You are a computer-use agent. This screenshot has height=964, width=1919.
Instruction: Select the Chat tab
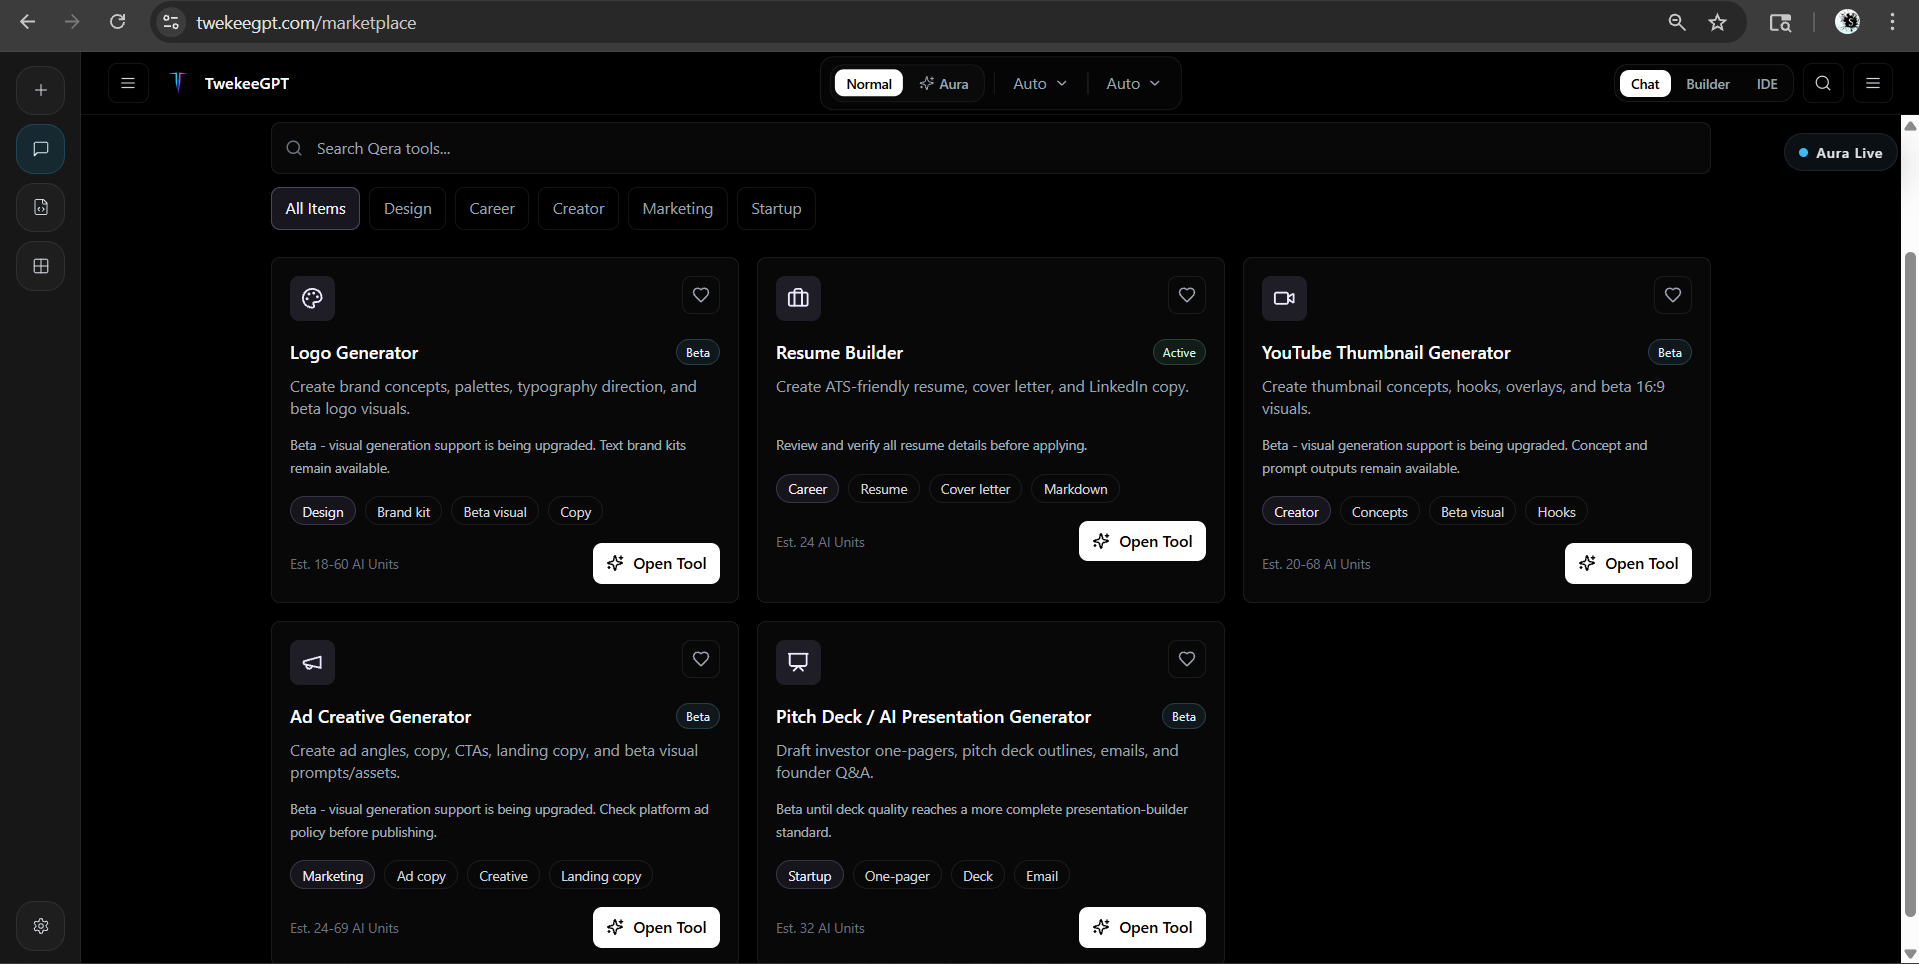(x=1645, y=84)
